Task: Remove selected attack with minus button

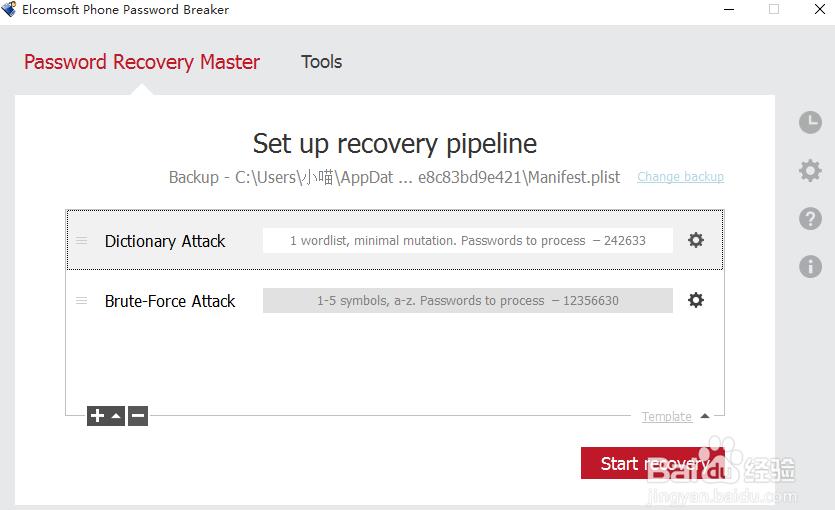Action: coord(138,416)
